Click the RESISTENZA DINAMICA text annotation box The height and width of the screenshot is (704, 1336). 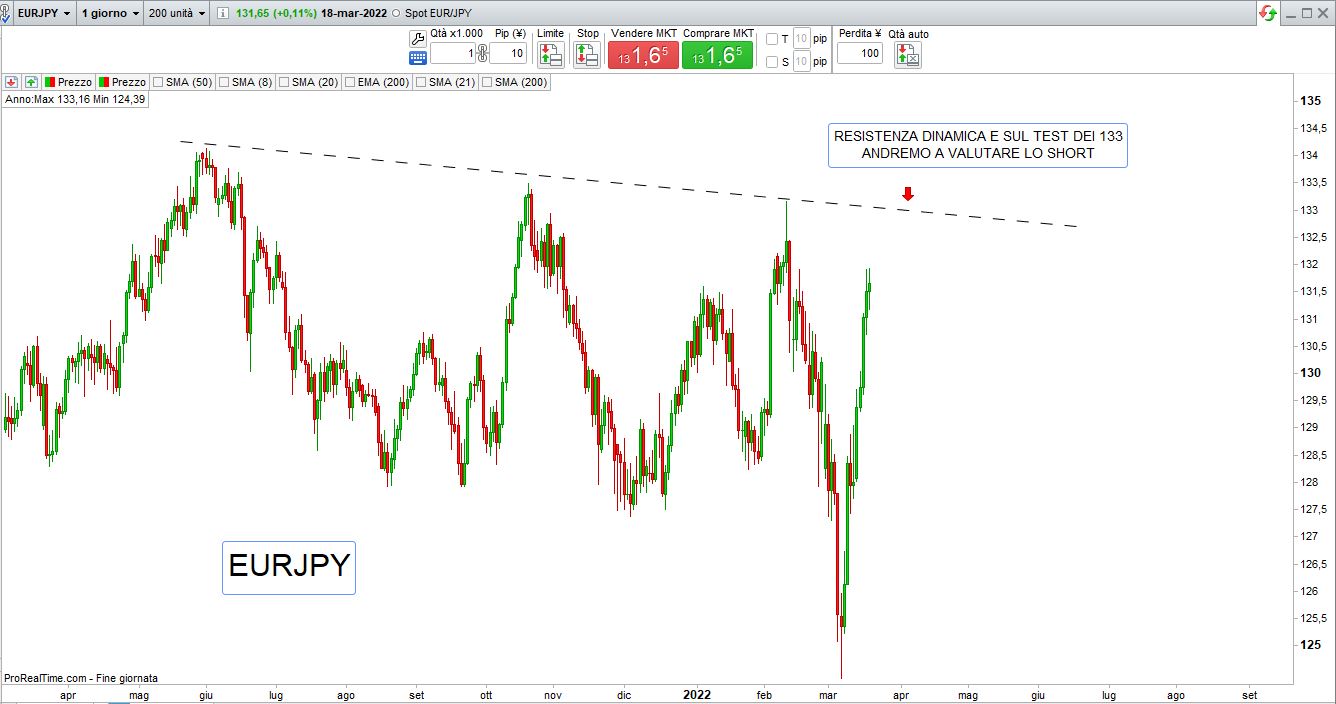click(977, 145)
